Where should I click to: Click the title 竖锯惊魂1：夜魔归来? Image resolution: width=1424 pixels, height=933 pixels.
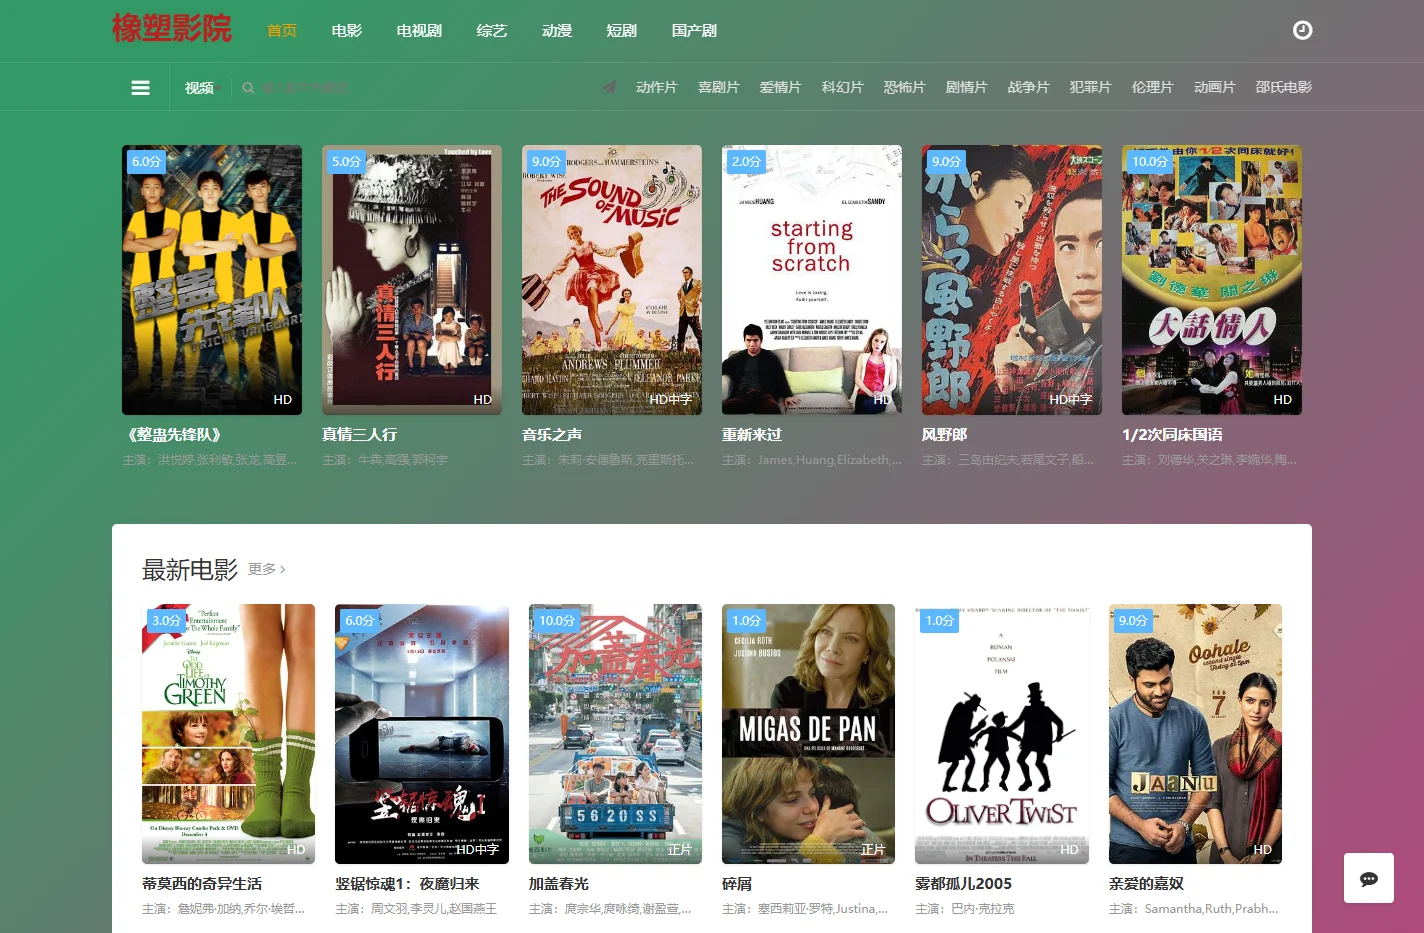coord(407,884)
